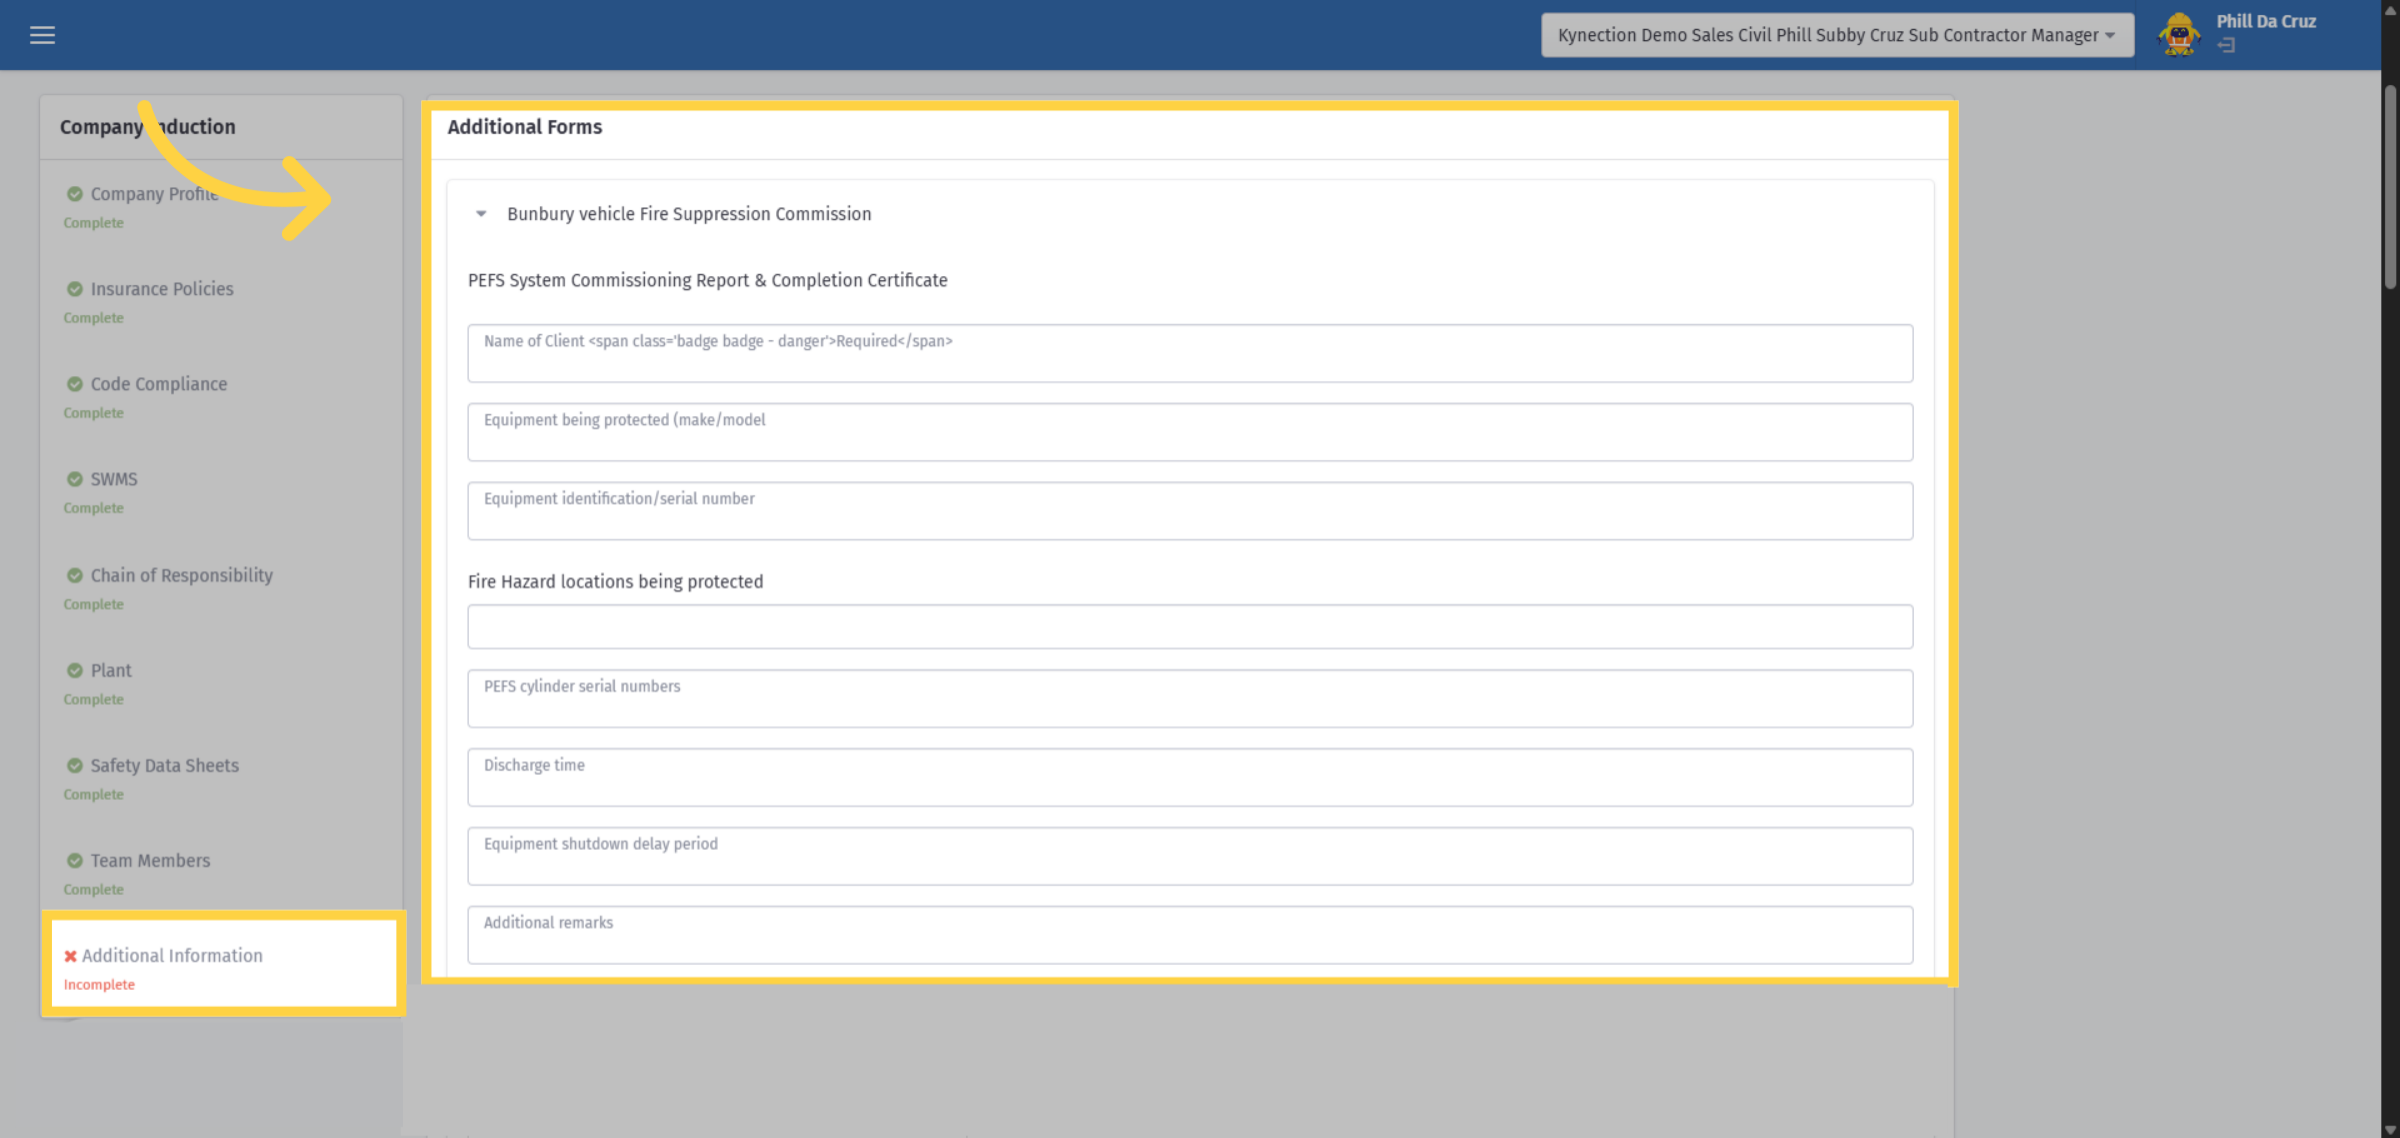Click the green check beside Insurance Policies

pos(75,289)
